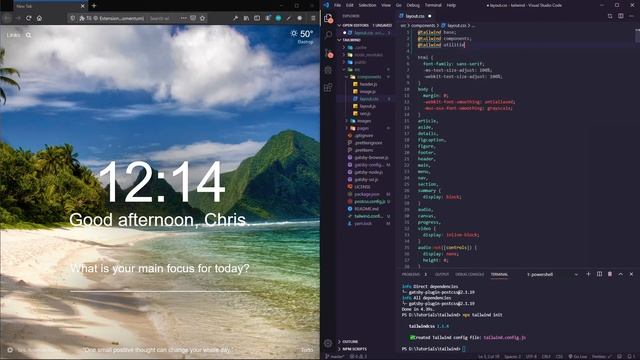Image resolution: width=640 pixels, height=360 pixels.
Task: Collapse the Open Editors section
Action: 365,25
